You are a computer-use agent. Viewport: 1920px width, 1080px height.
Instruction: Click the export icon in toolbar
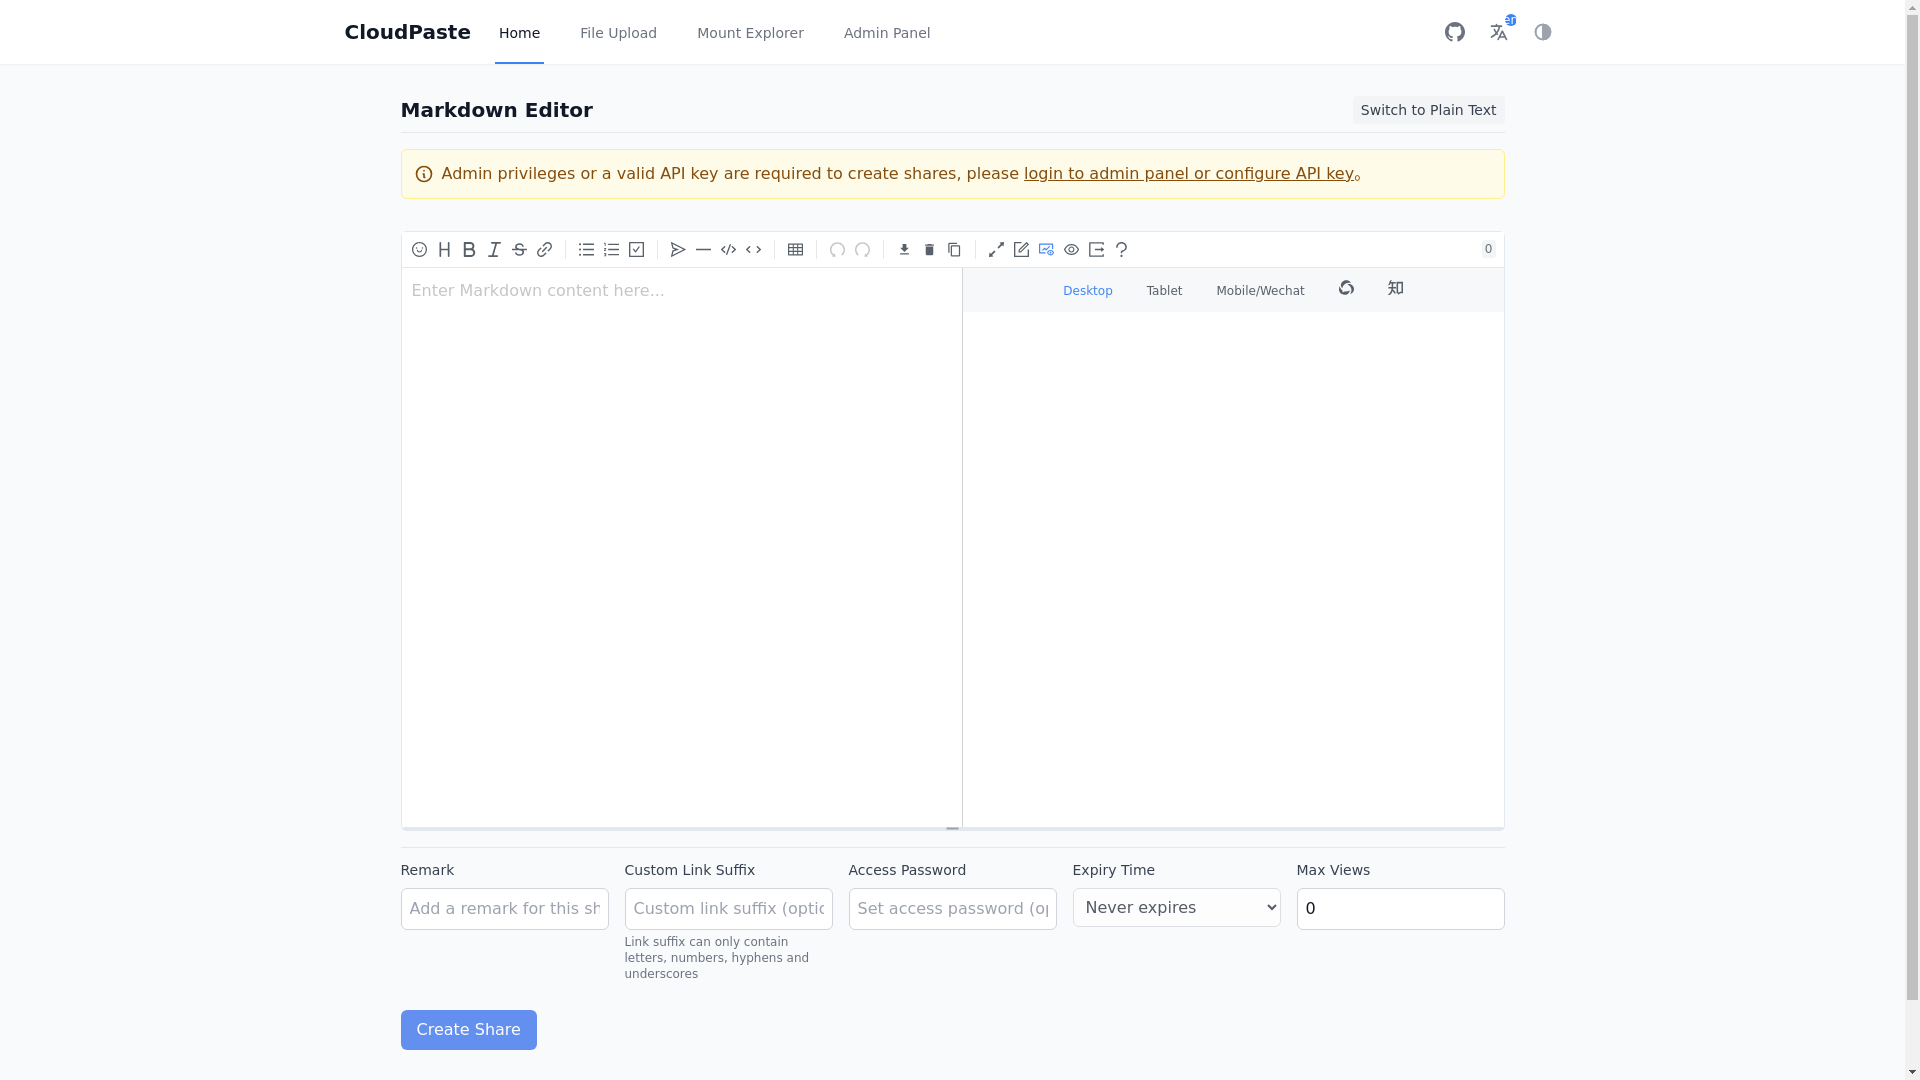pyautogui.click(x=1096, y=250)
